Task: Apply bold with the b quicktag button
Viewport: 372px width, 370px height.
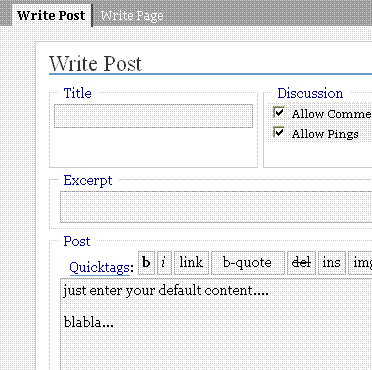Action: pyautogui.click(x=146, y=263)
